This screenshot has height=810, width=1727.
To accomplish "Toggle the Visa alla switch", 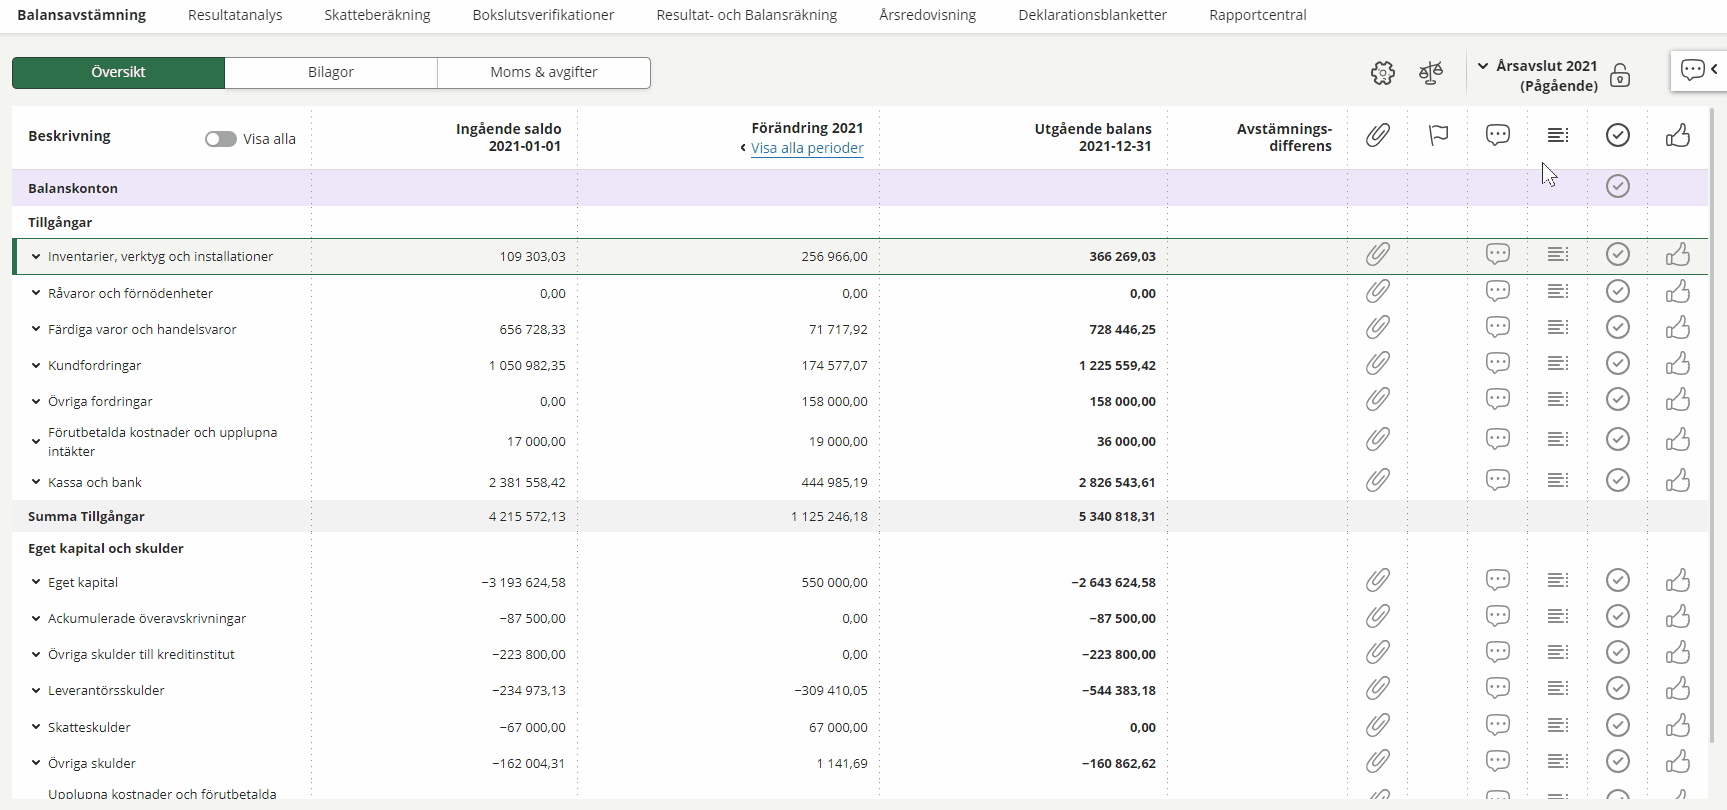I will [221, 139].
